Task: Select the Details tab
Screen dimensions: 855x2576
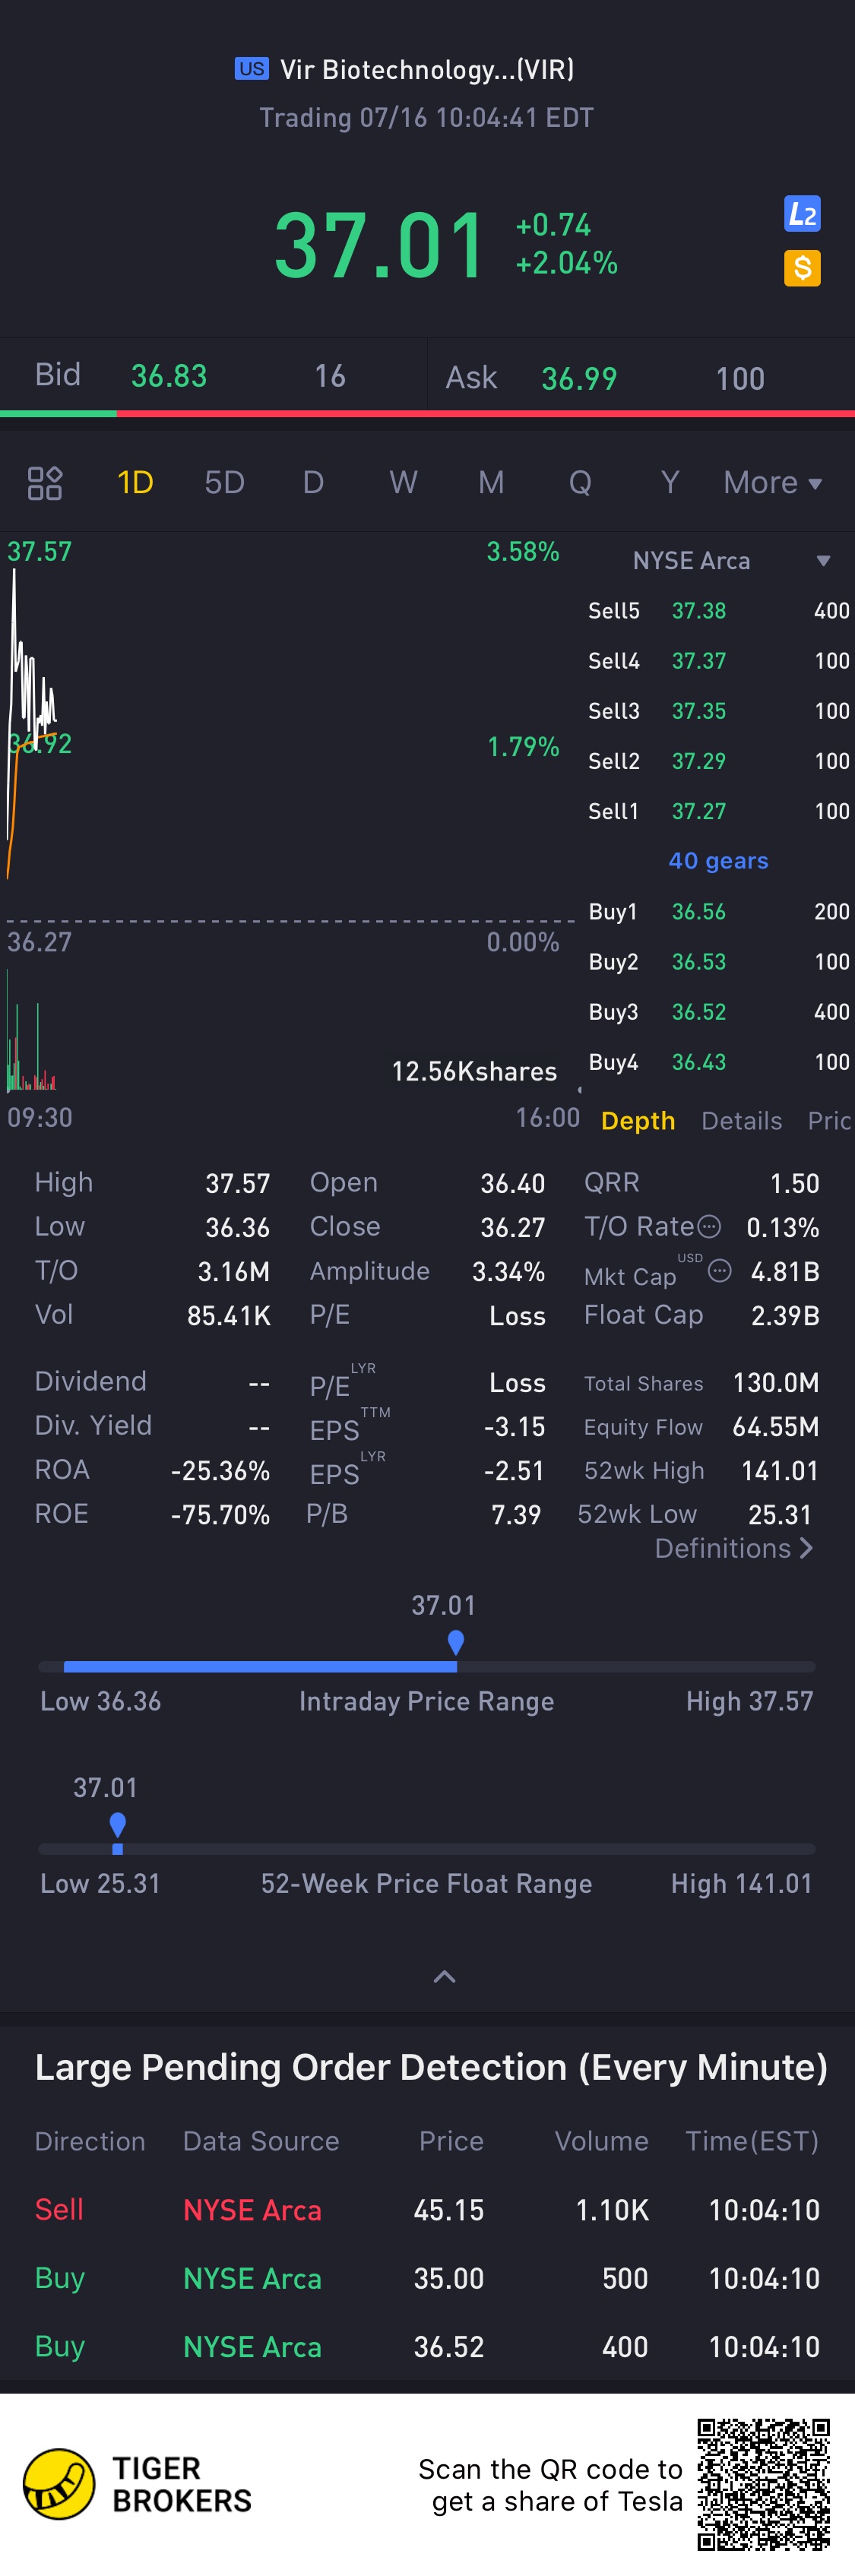Action: pos(741,1120)
